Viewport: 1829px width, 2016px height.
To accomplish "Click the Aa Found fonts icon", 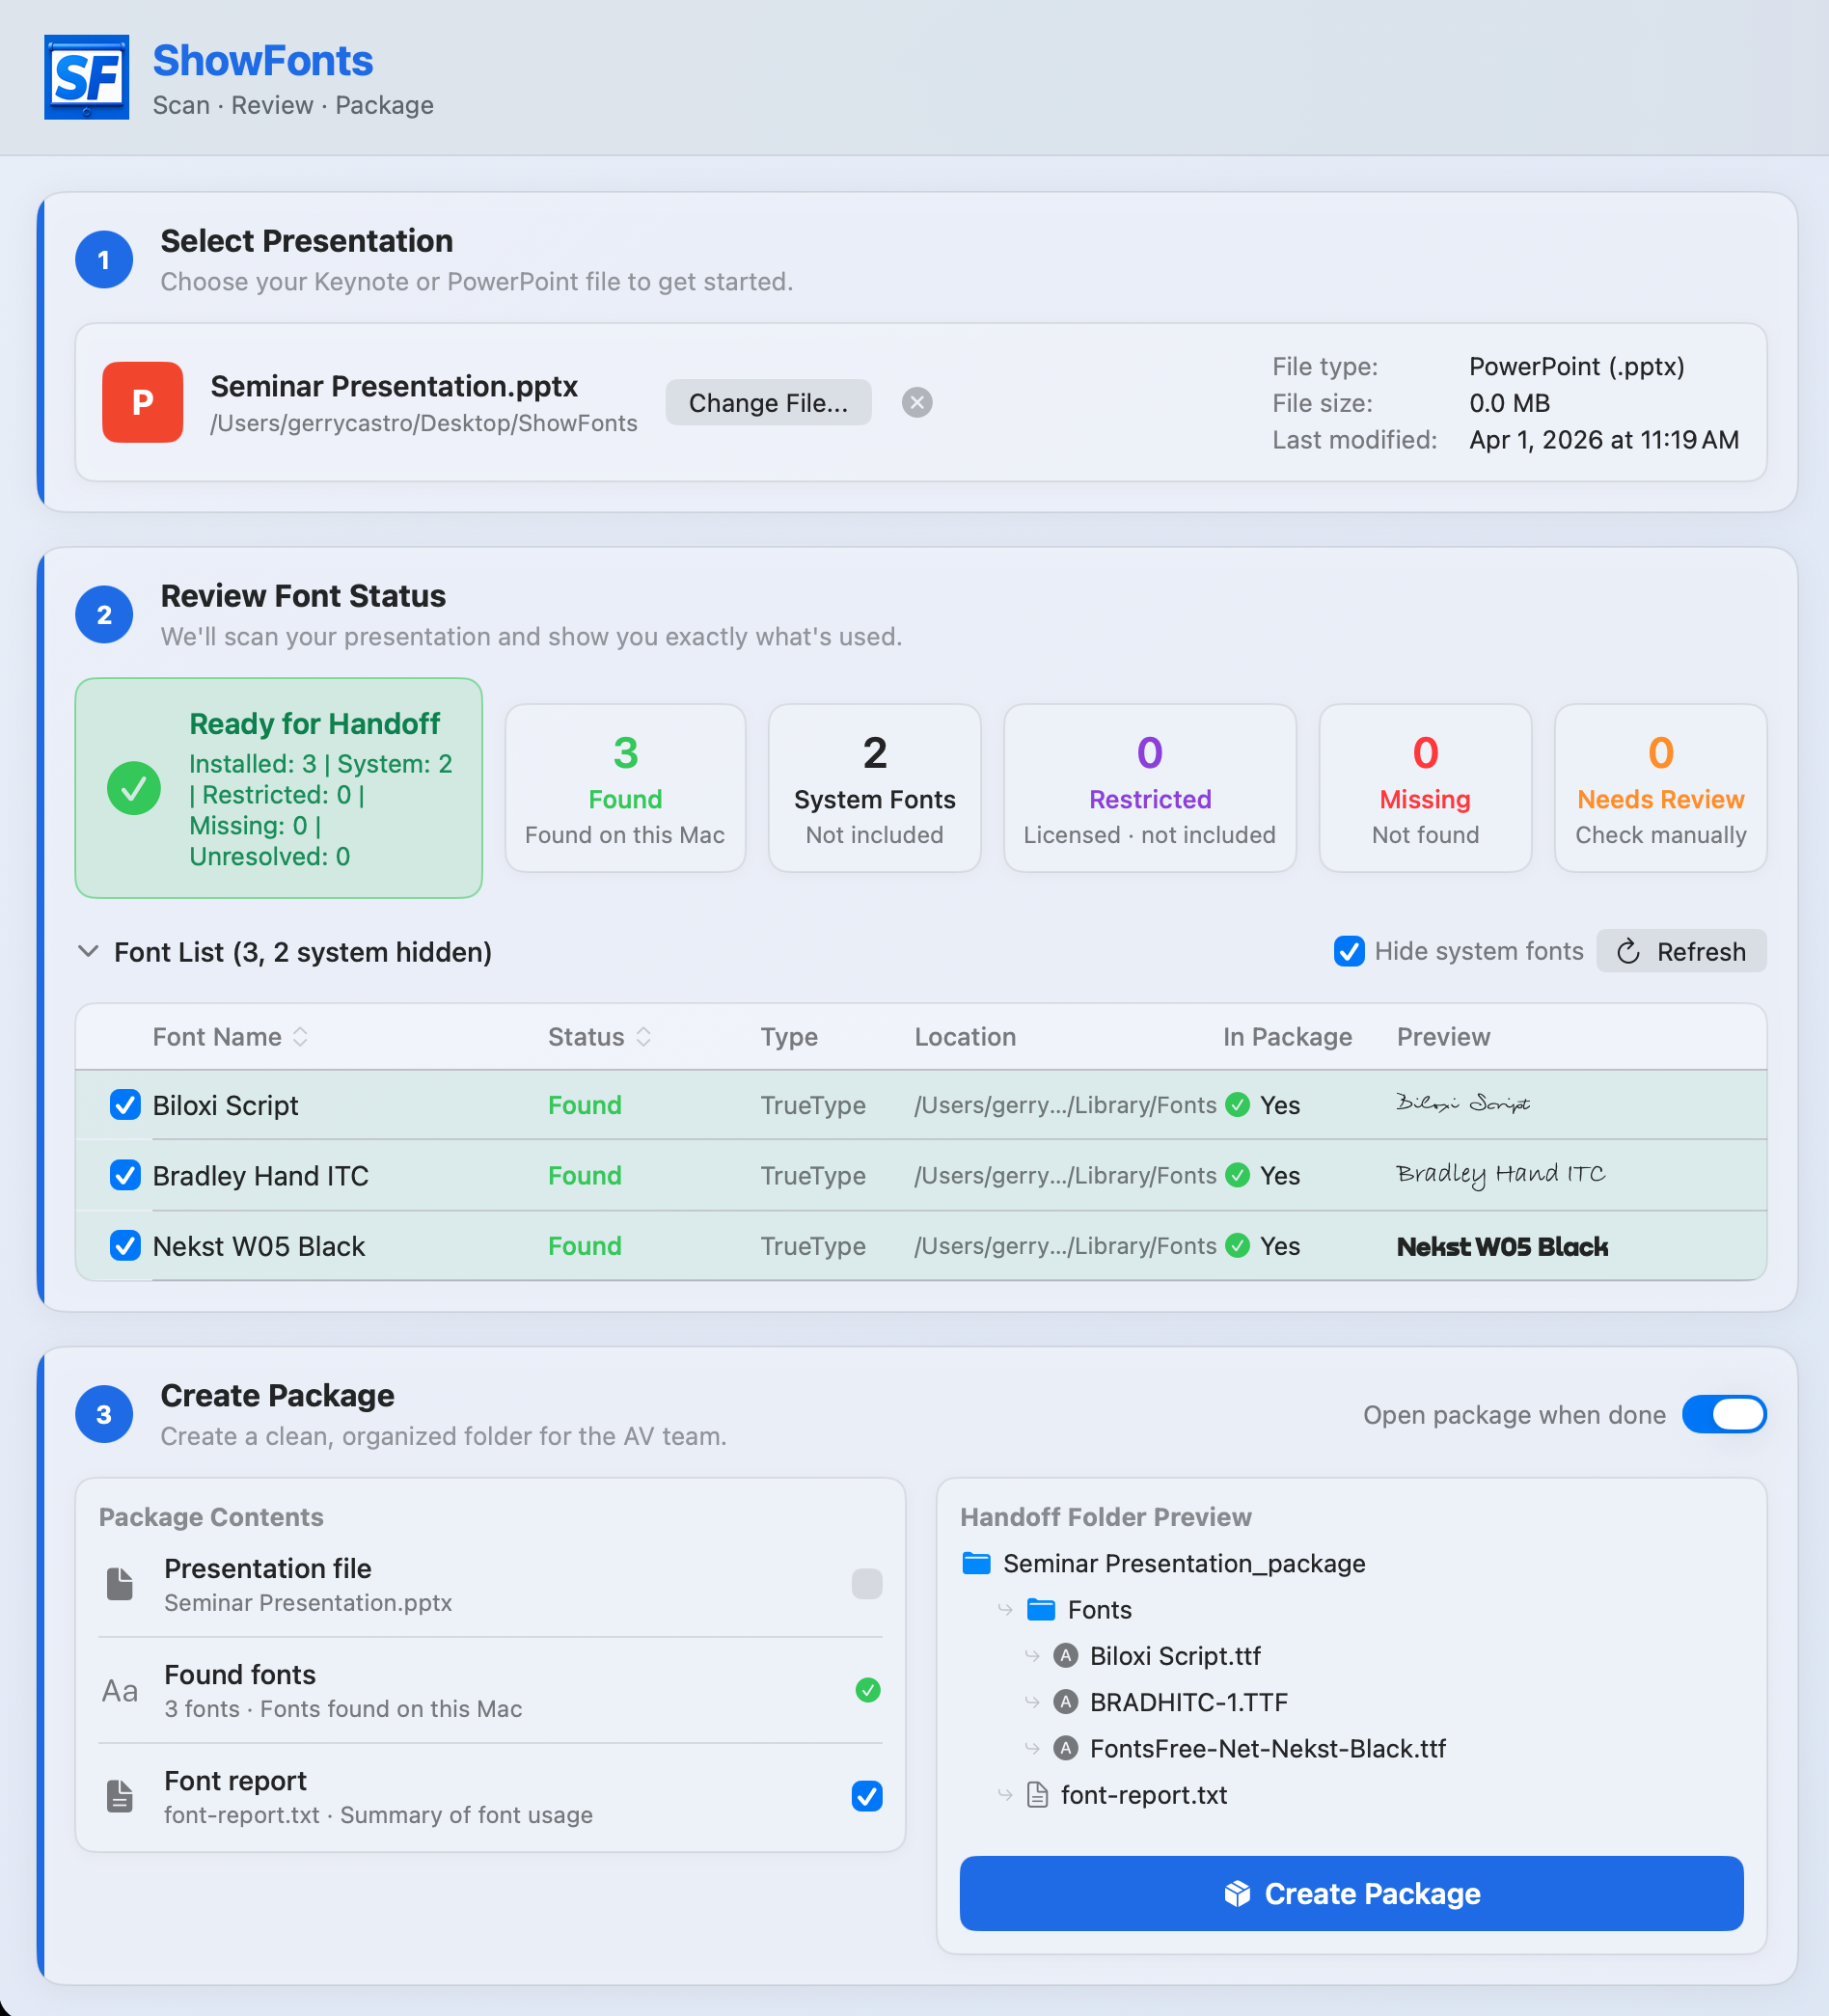I will (x=120, y=1691).
